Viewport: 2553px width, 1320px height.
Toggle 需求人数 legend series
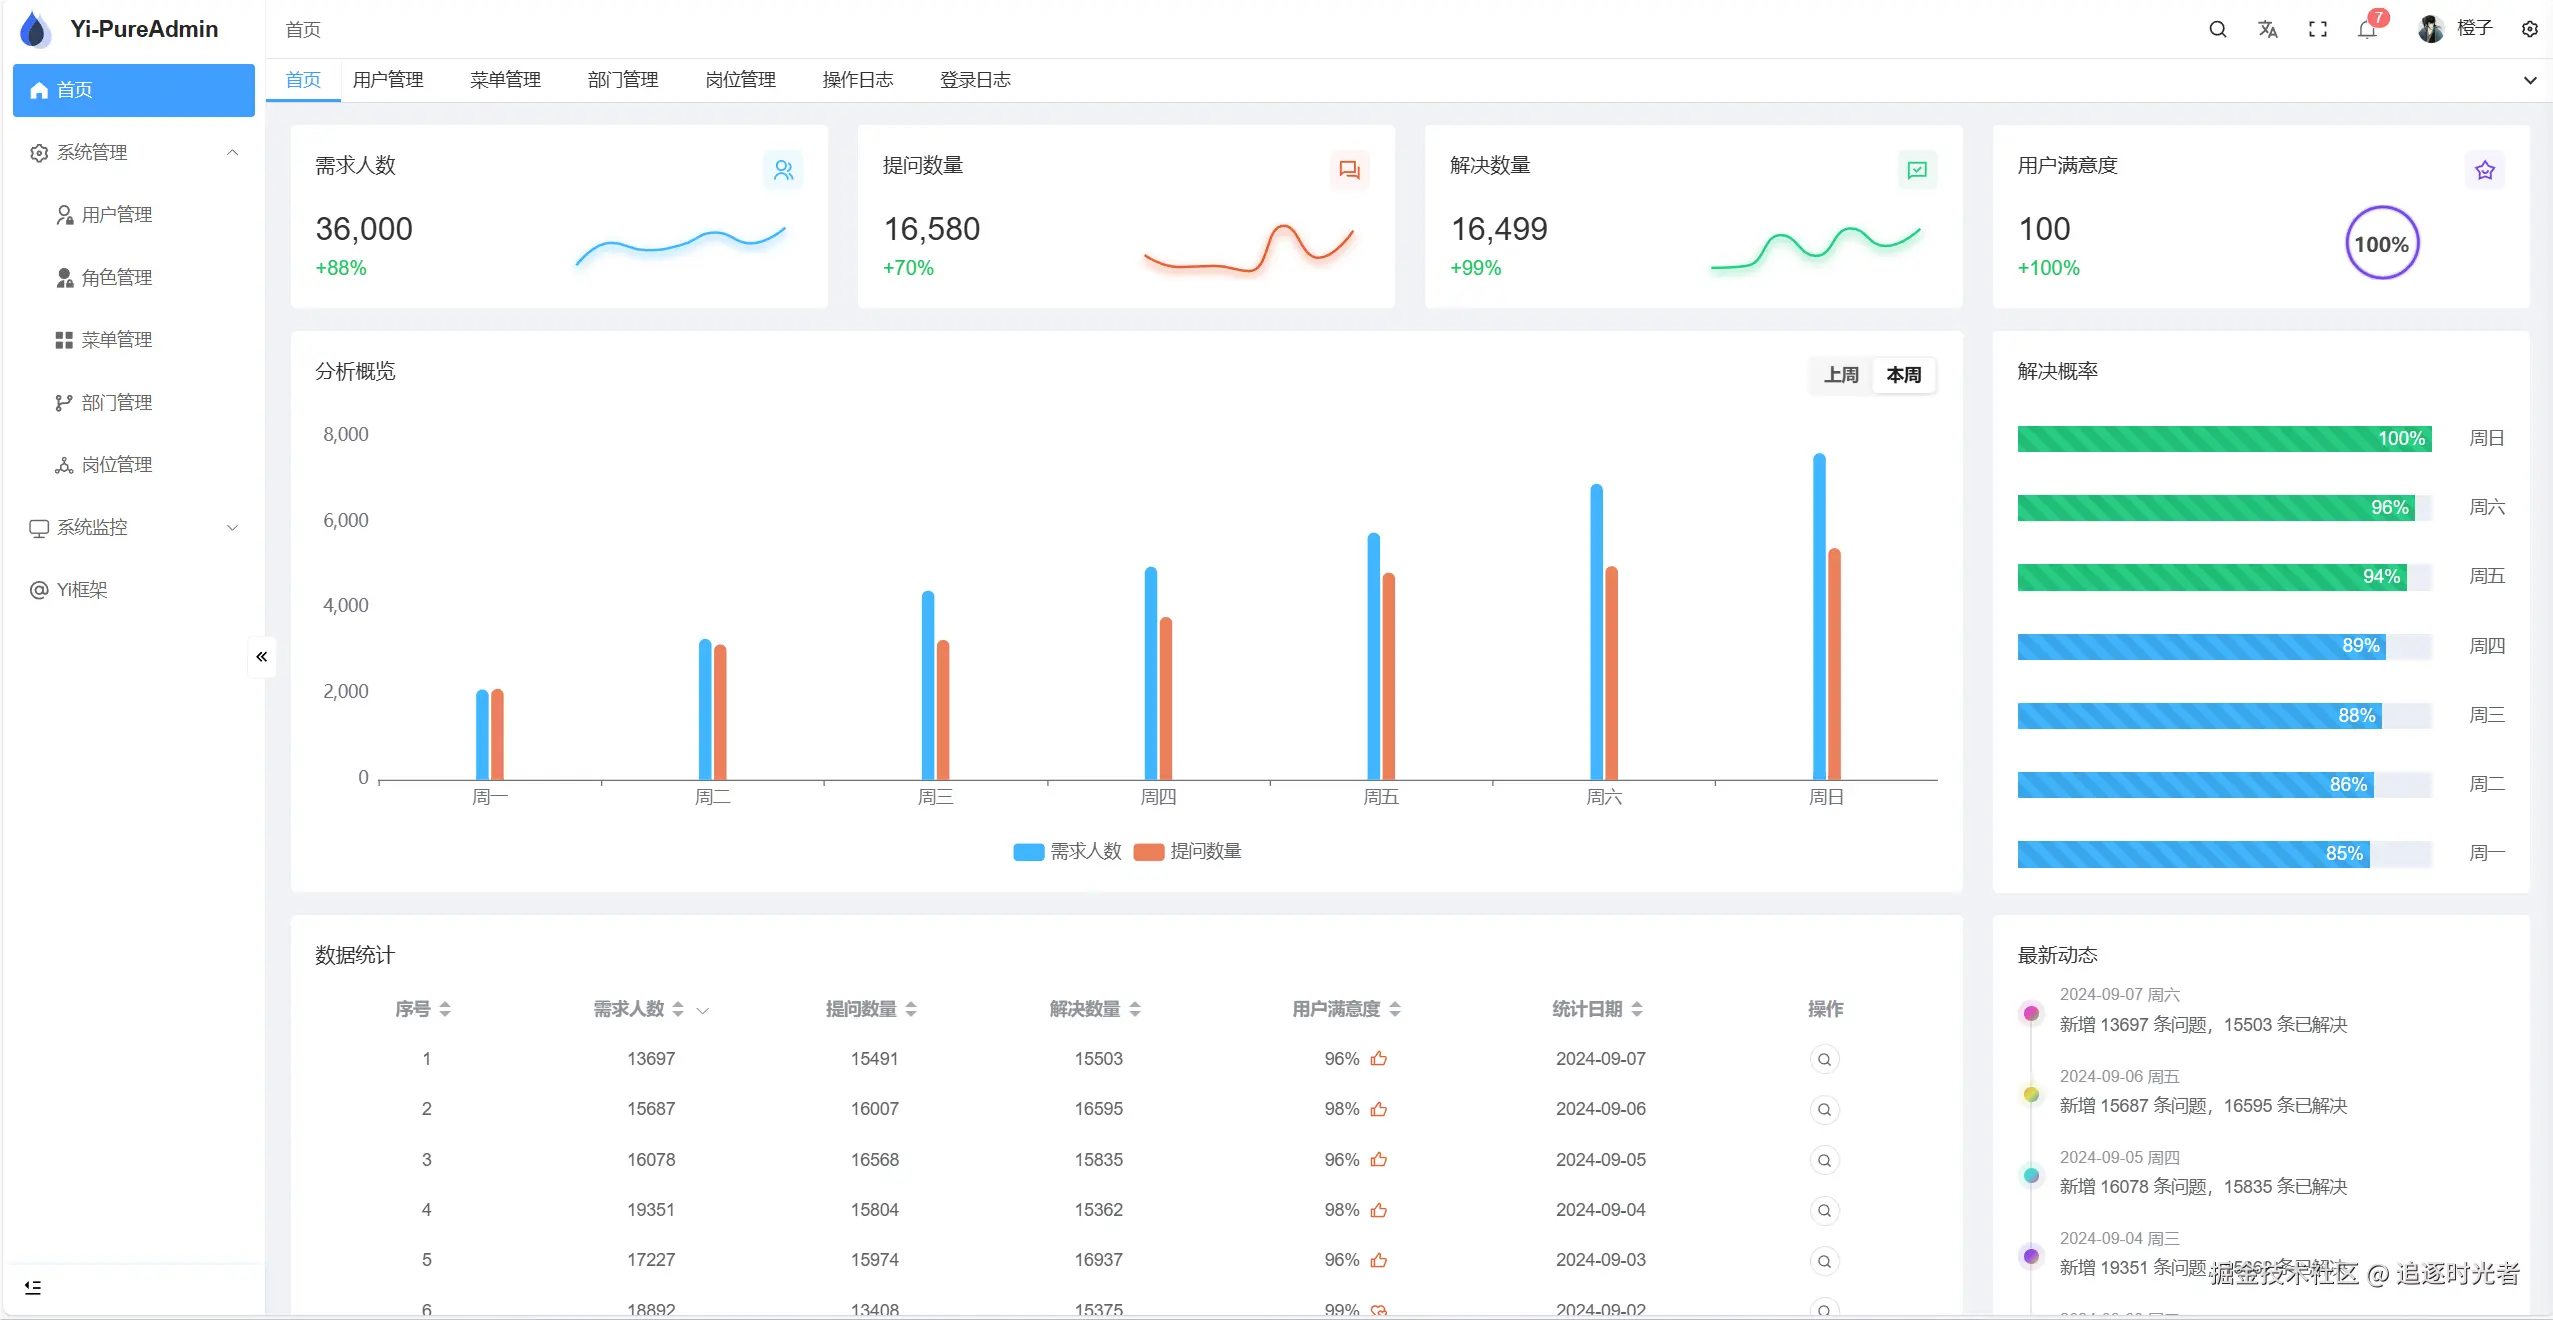coord(1067,851)
